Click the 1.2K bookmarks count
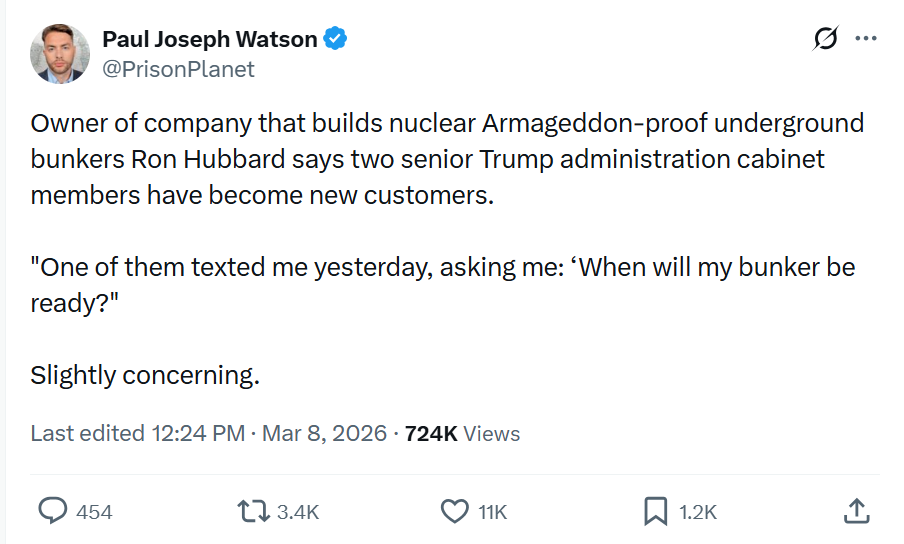 pos(698,512)
